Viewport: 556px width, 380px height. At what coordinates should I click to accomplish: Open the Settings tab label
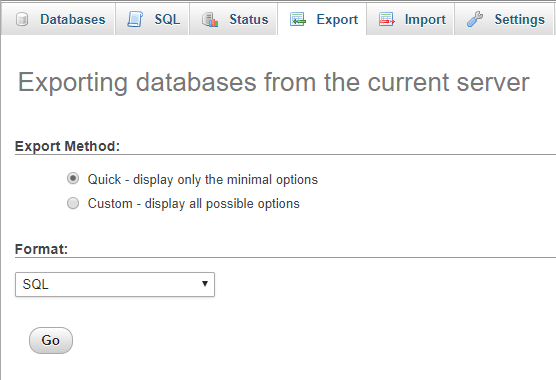pyautogui.click(x=519, y=20)
